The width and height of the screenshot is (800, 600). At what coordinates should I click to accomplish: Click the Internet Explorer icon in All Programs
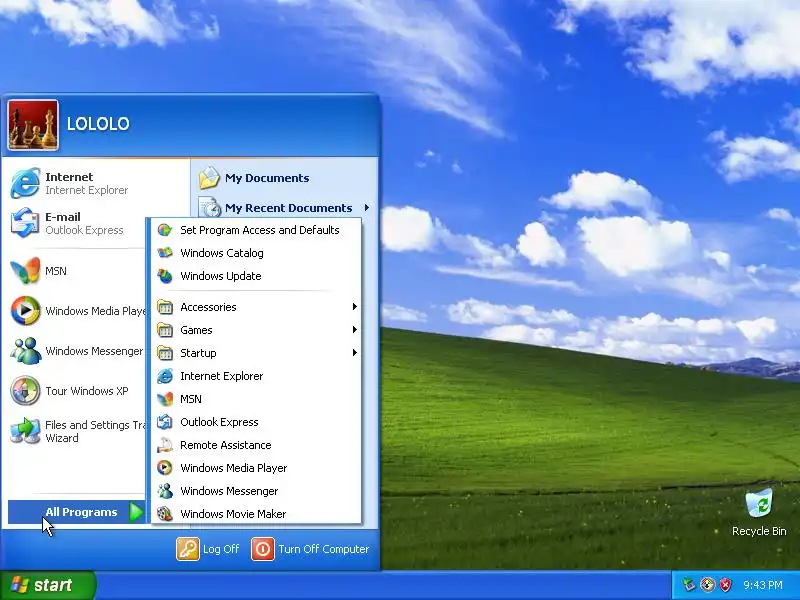tap(164, 376)
